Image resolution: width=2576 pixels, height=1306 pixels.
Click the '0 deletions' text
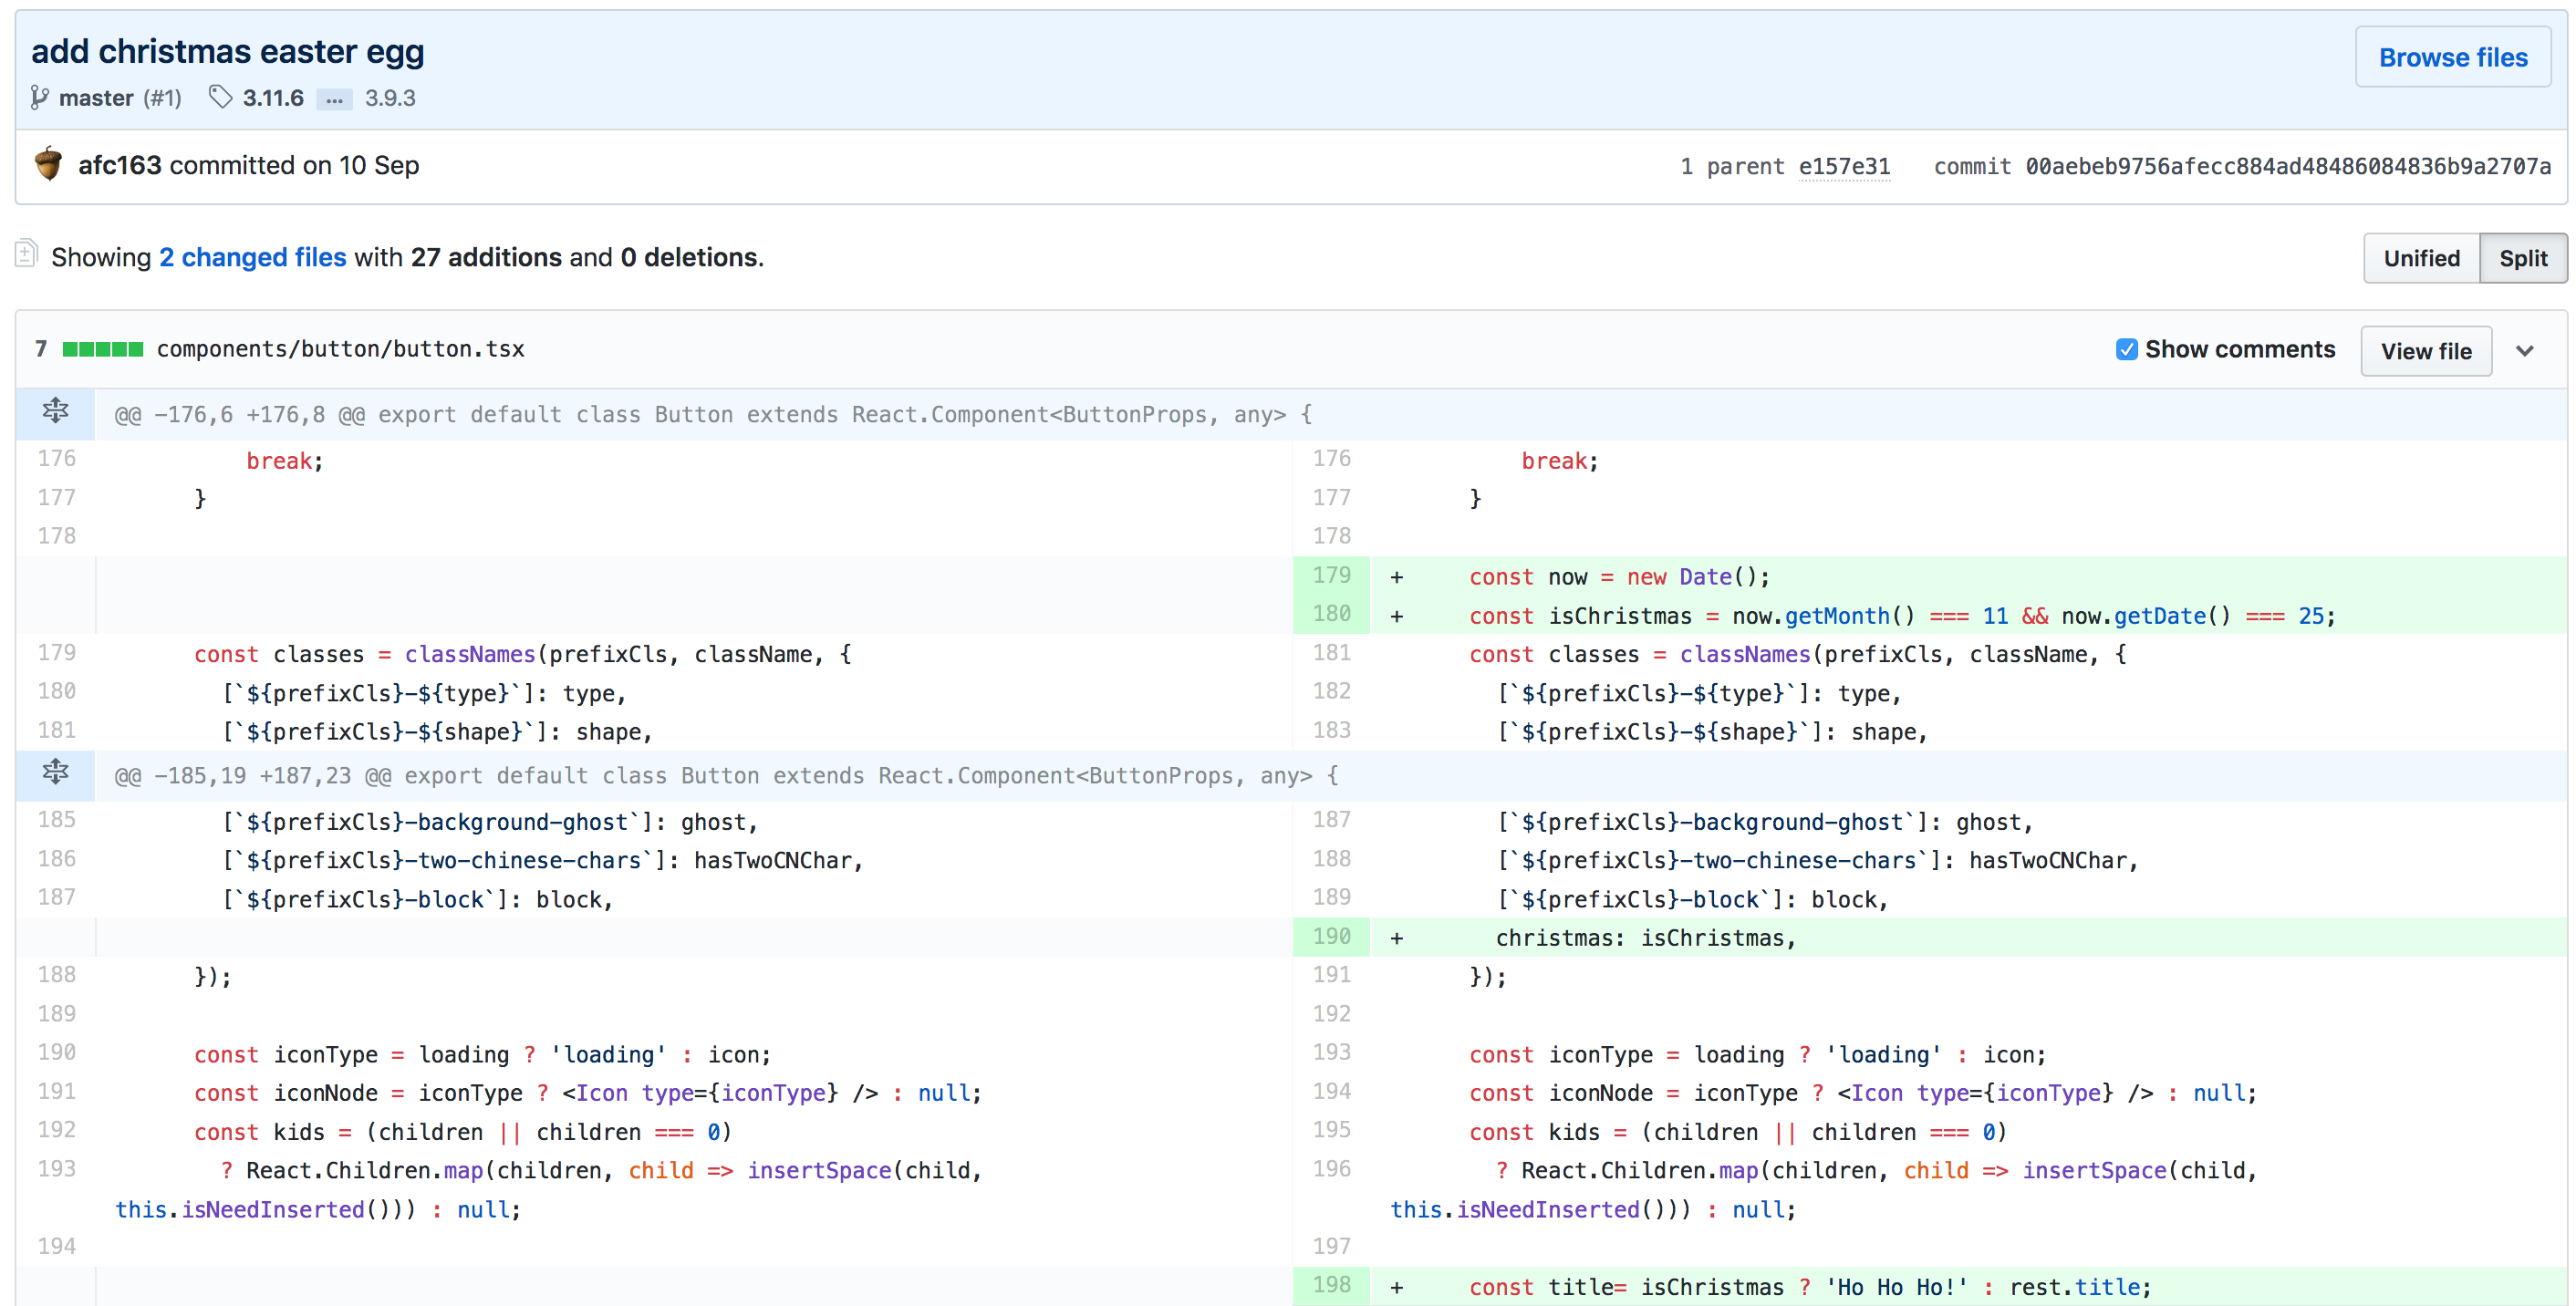tap(688, 257)
